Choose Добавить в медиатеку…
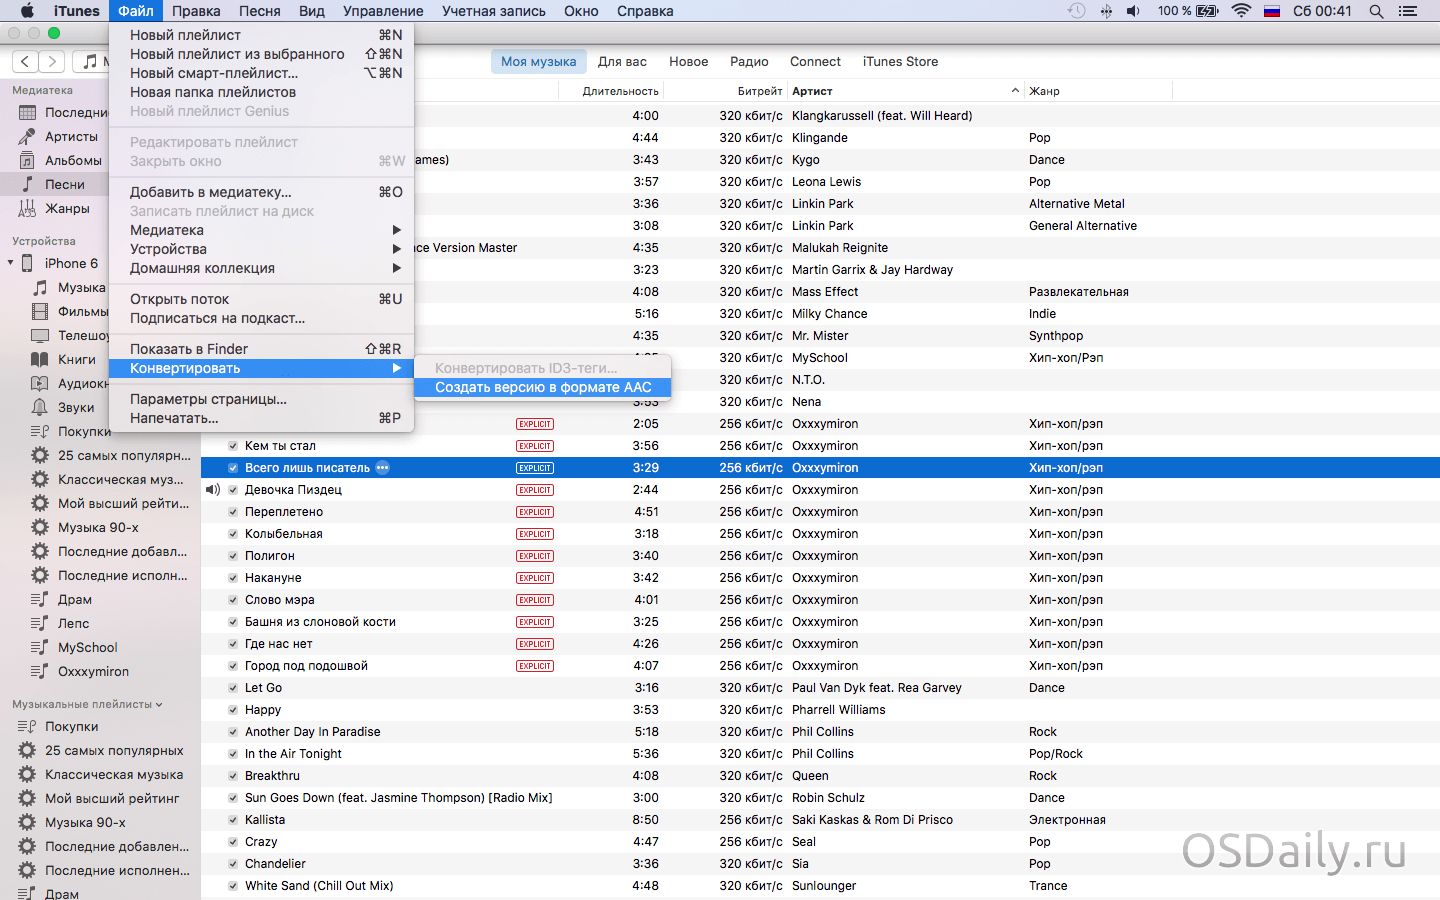This screenshot has width=1440, height=900. tap(261, 192)
